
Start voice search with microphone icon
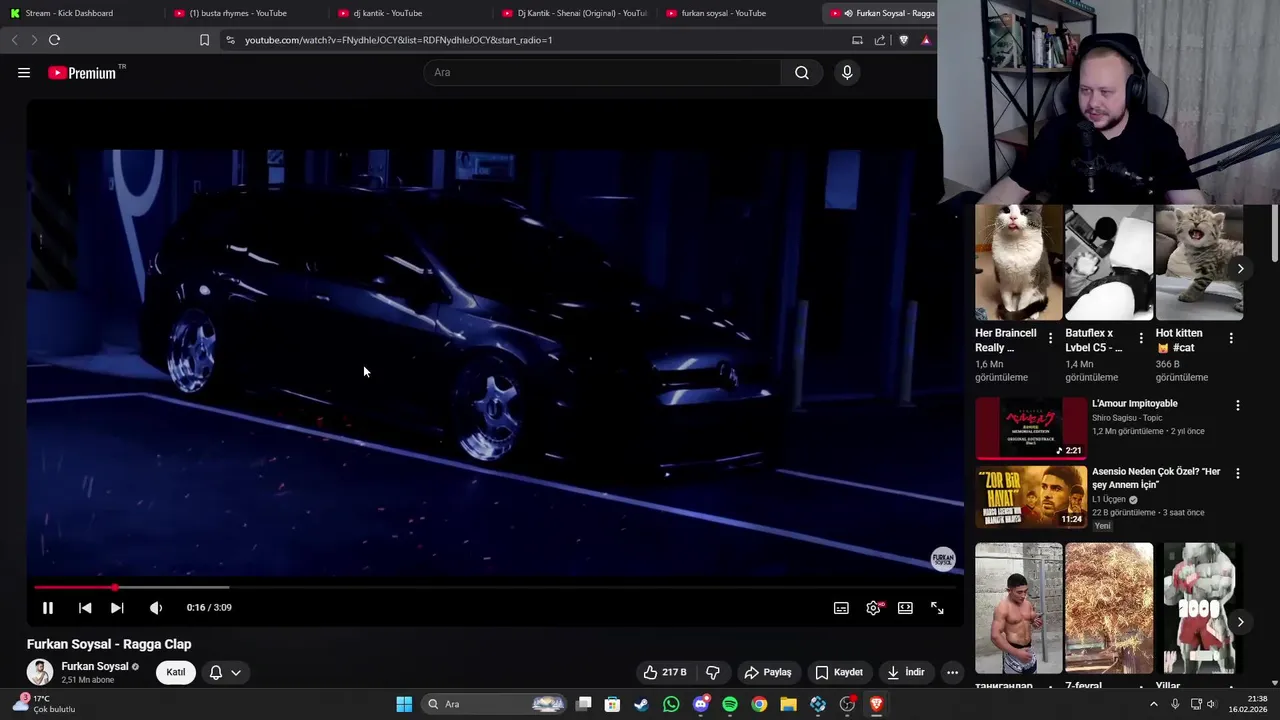(847, 72)
